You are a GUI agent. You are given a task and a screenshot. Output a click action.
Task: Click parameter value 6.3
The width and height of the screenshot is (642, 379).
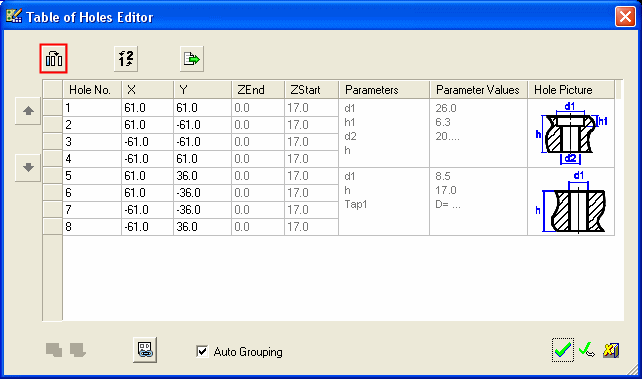point(443,122)
